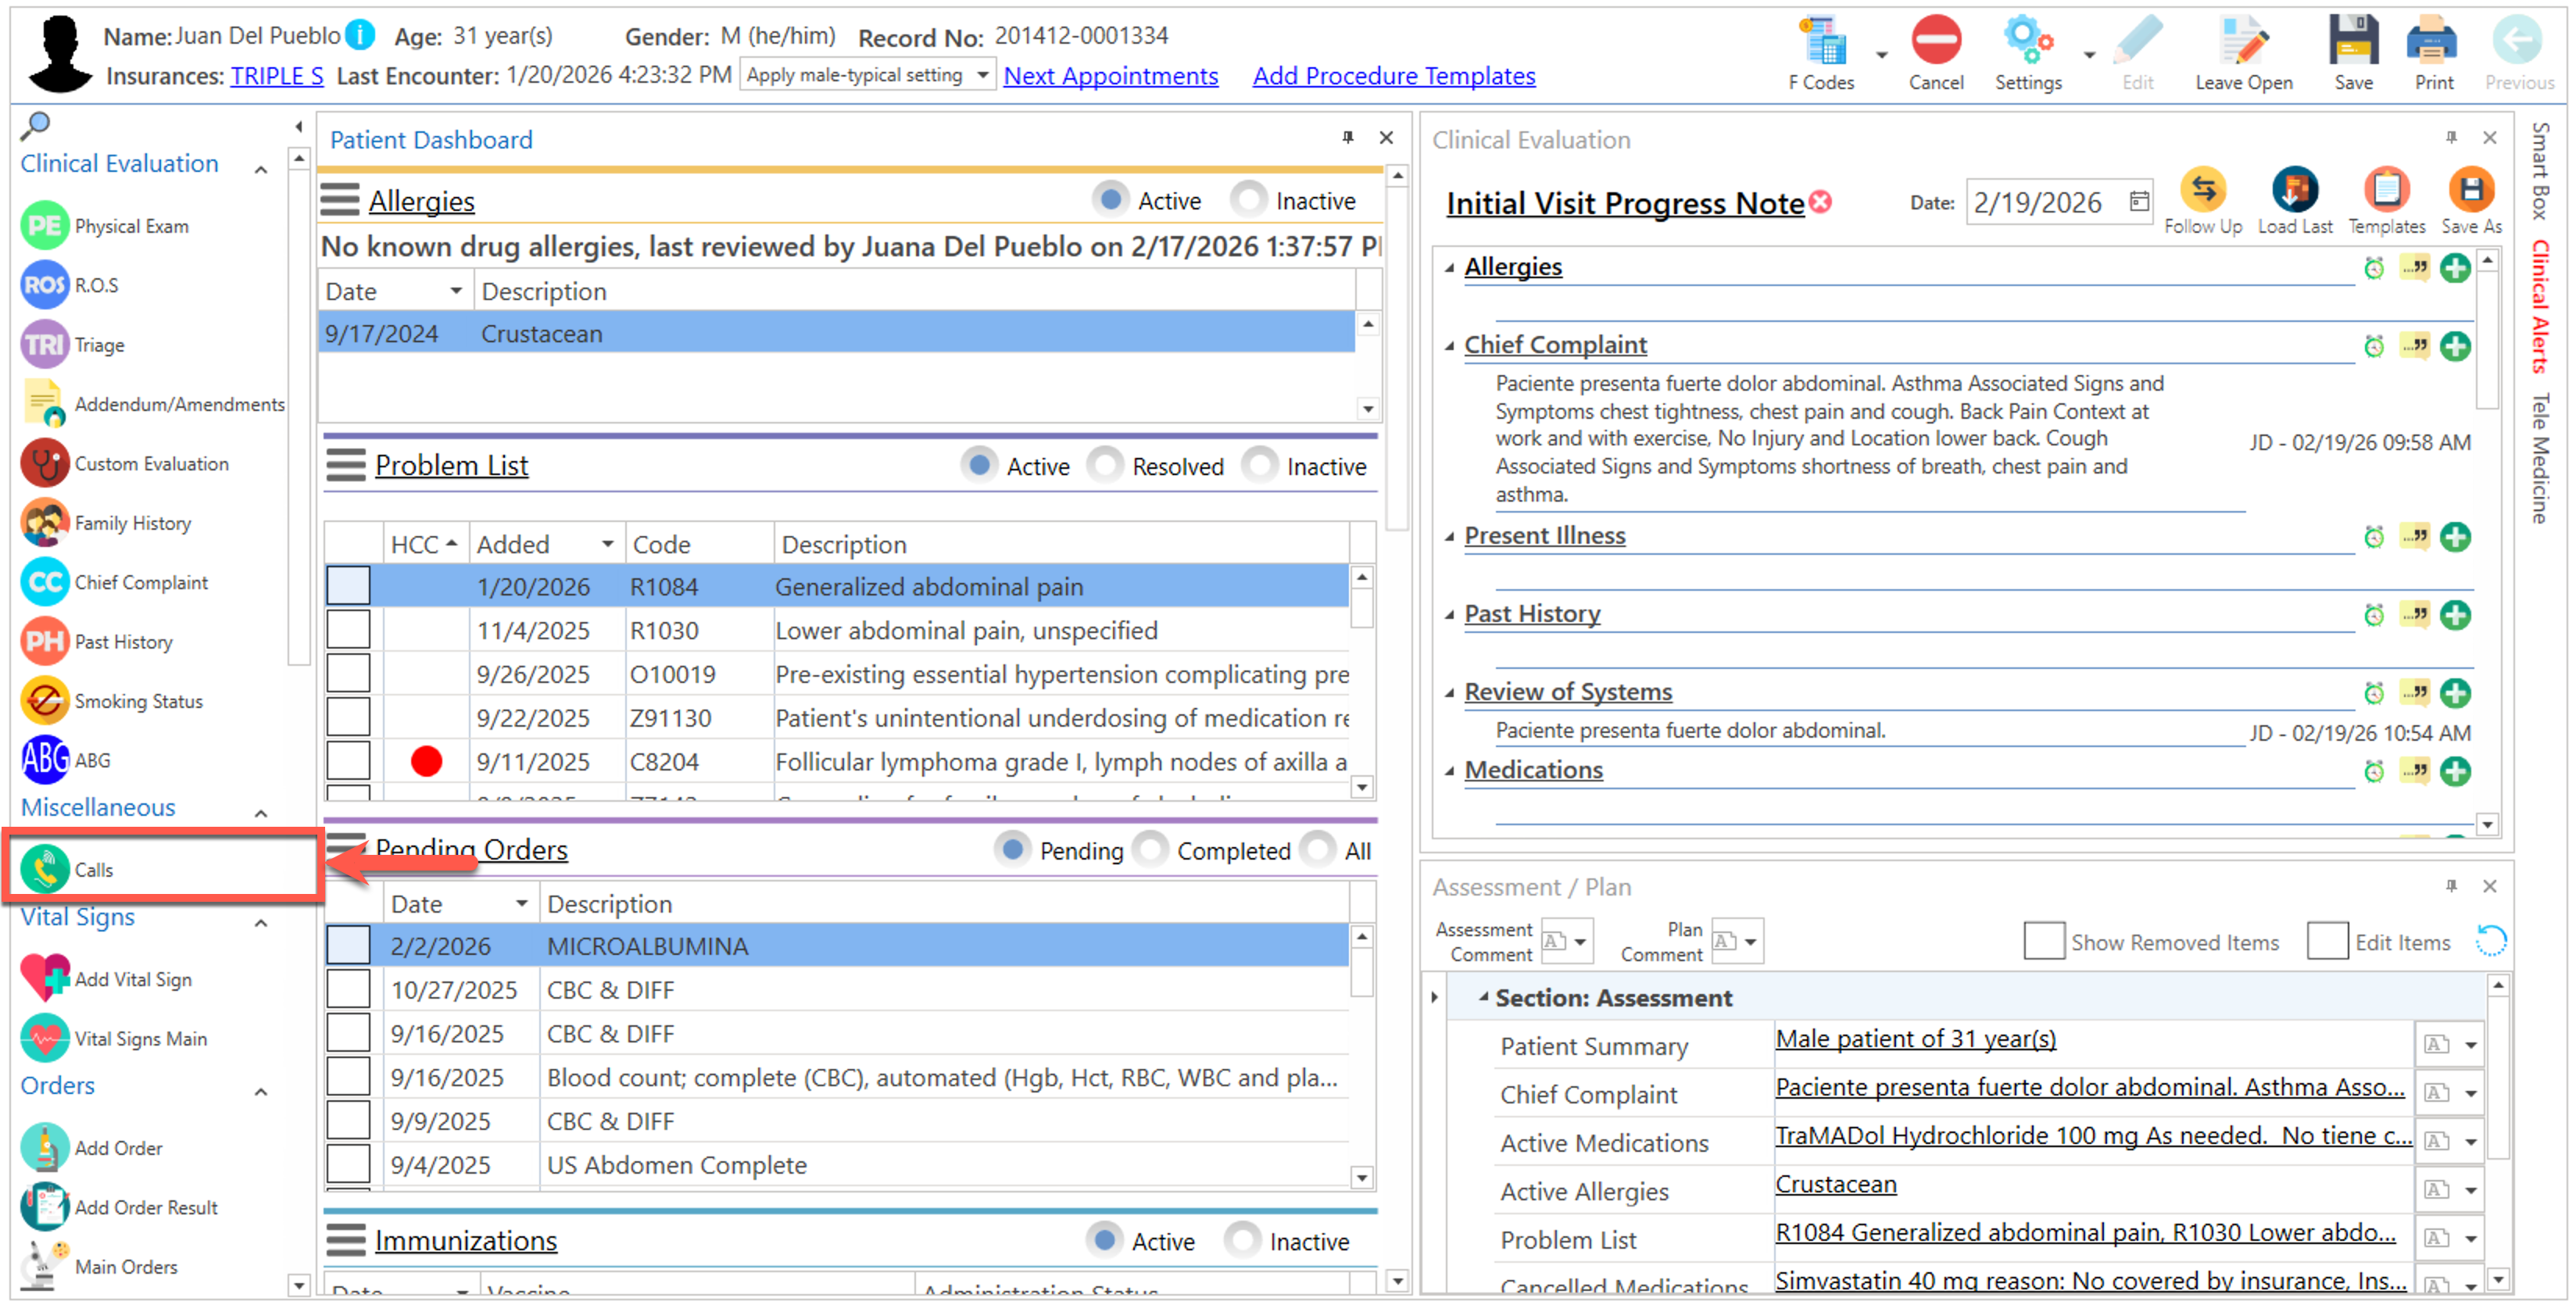The image size is (2576, 1305).
Task: Collapse the Section: Assessment group
Action: pyautogui.click(x=1484, y=997)
